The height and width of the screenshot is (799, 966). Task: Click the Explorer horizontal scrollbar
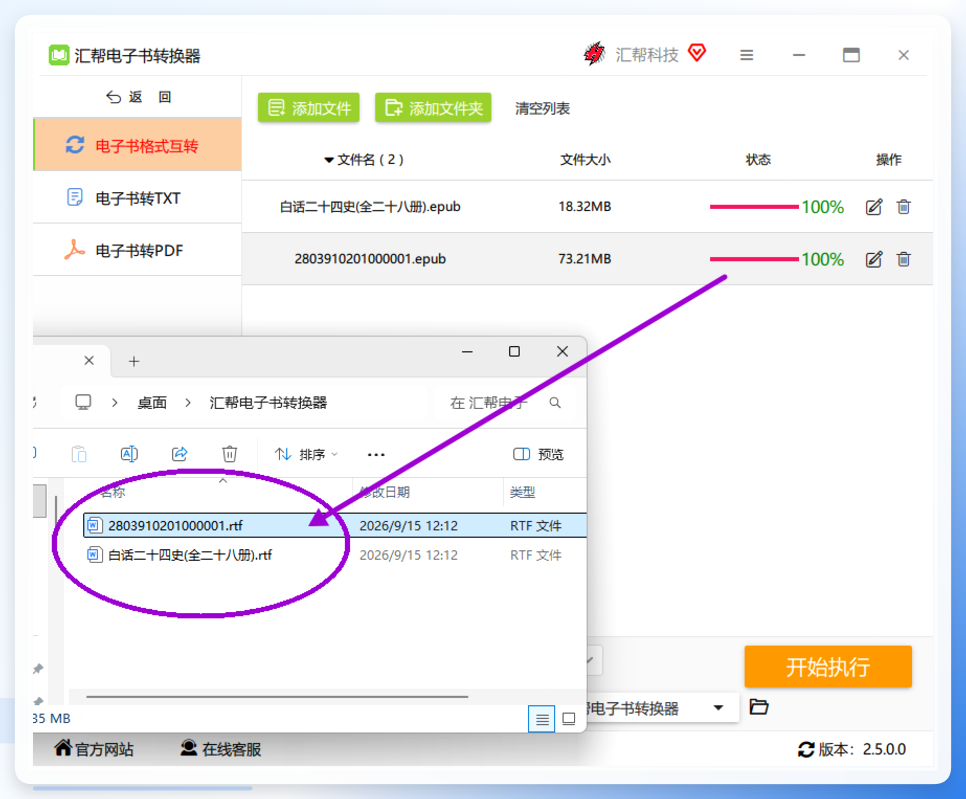[277, 696]
